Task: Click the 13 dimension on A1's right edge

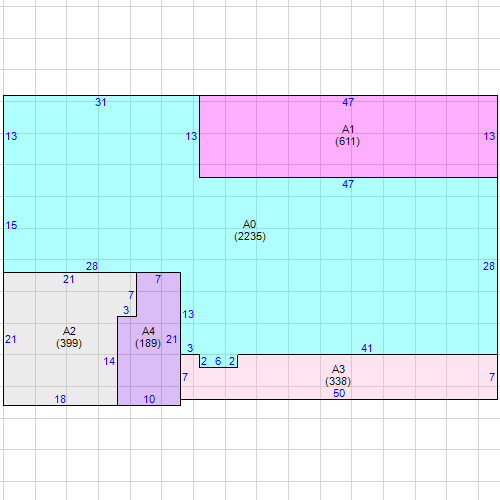Action: (x=489, y=136)
